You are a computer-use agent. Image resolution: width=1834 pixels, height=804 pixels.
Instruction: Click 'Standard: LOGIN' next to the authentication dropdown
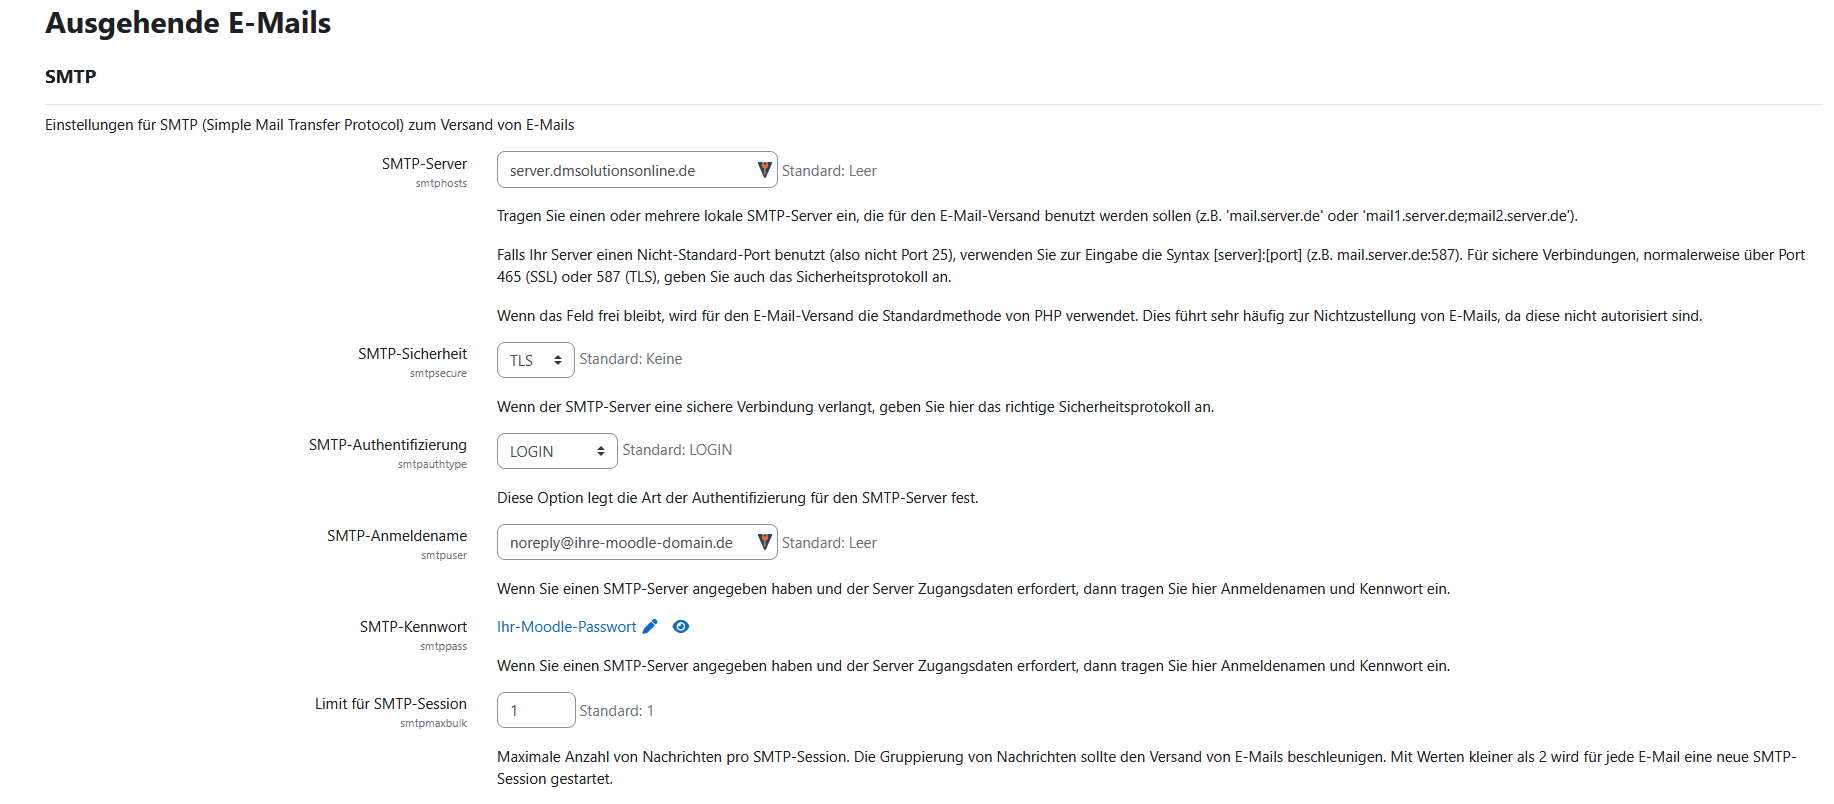pyautogui.click(x=677, y=450)
